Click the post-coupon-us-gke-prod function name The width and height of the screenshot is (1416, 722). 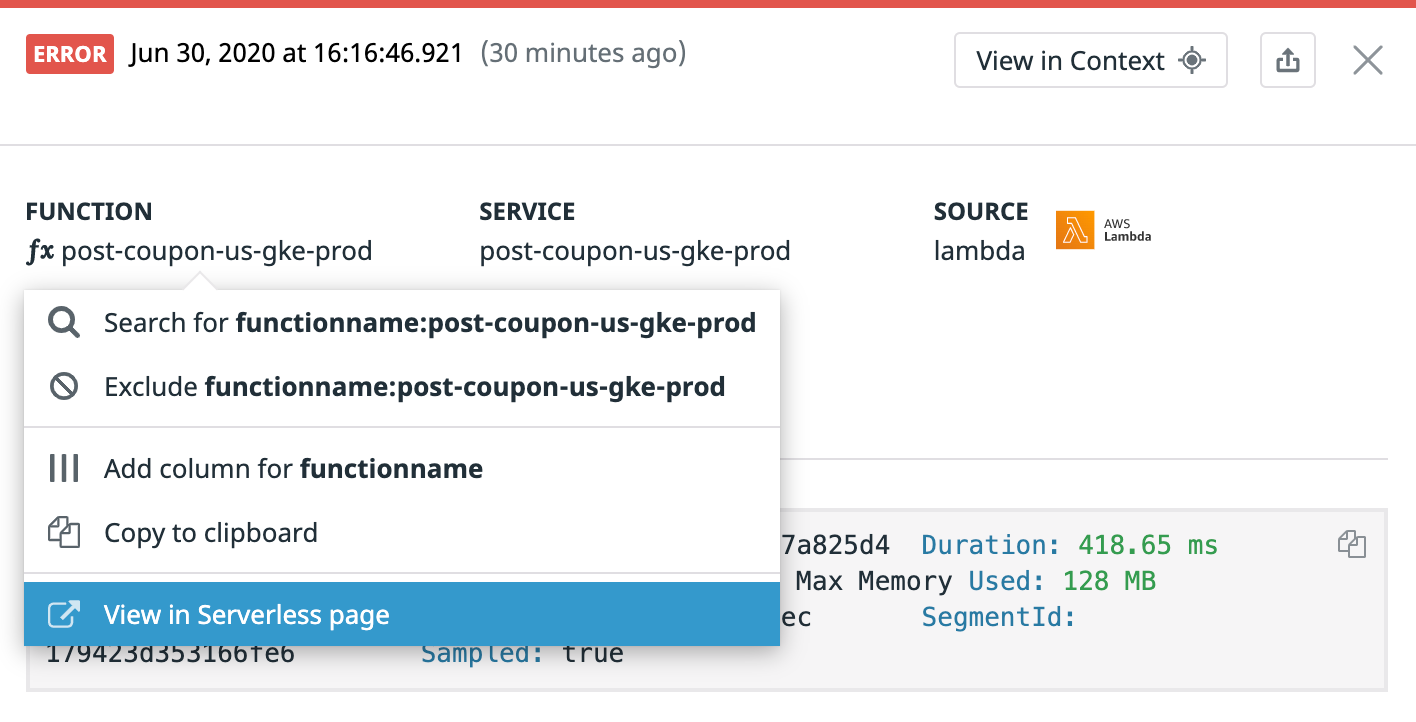[x=217, y=251]
